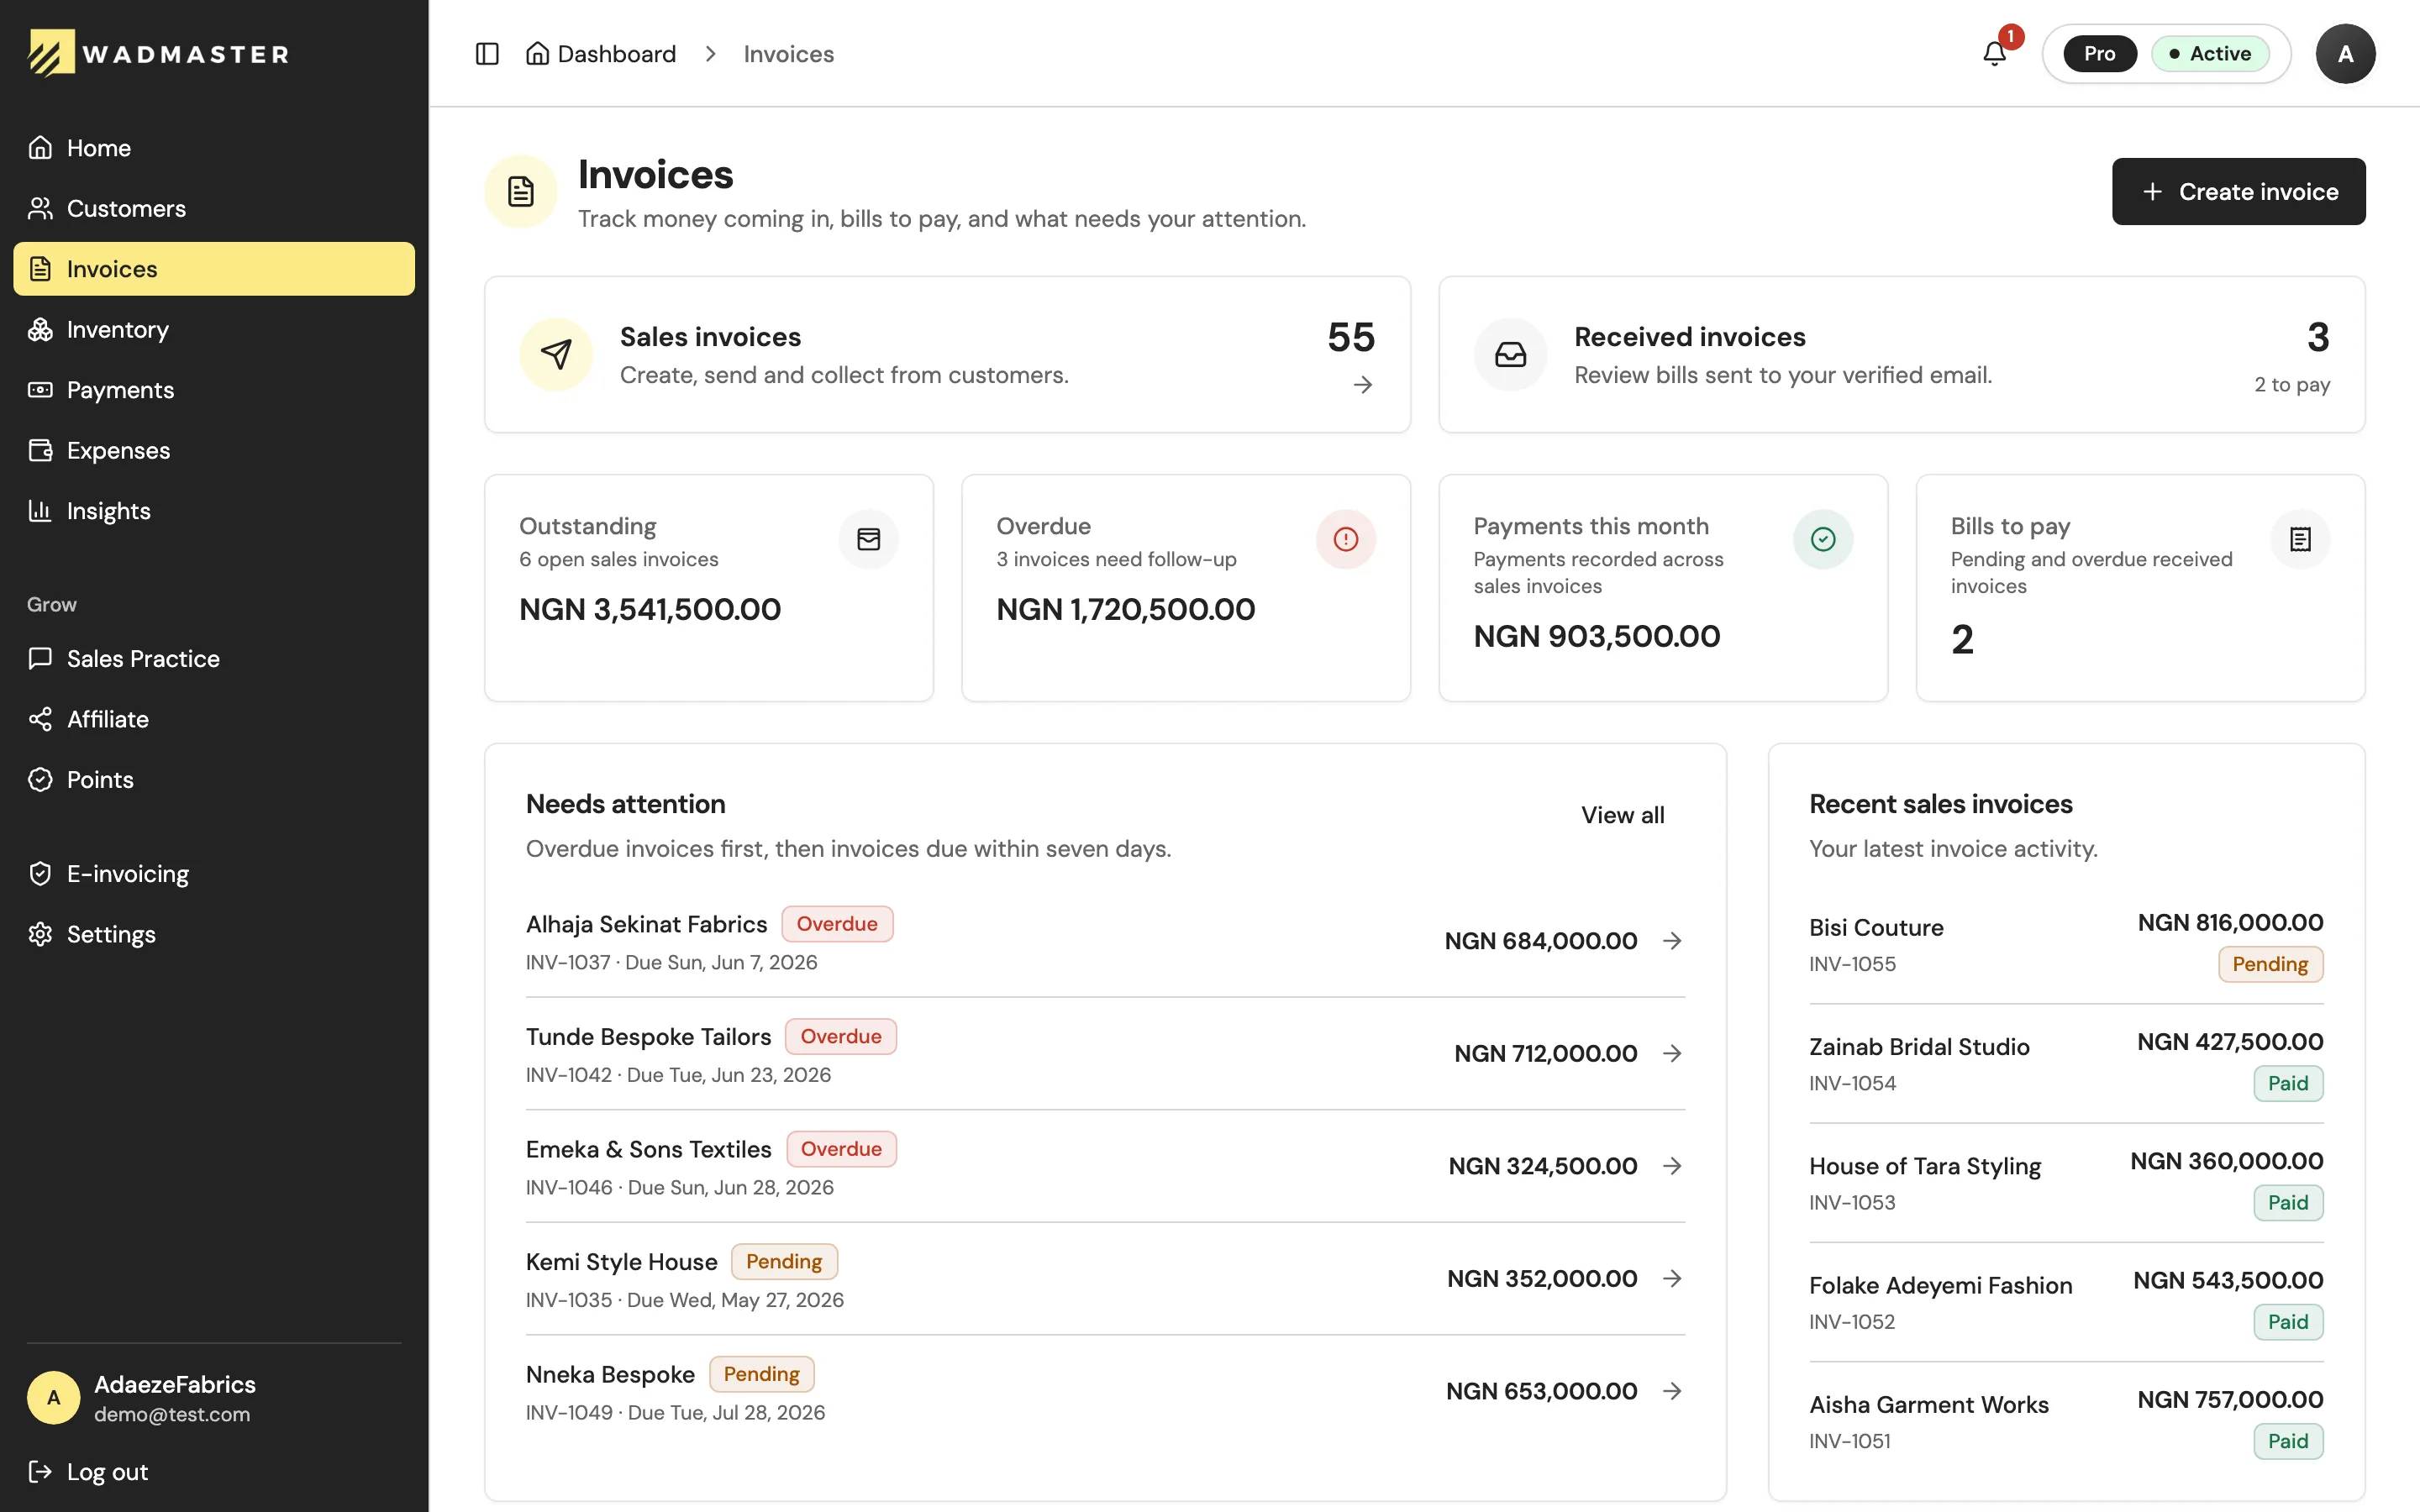
Task: Click the Create invoice button
Action: (2238, 191)
